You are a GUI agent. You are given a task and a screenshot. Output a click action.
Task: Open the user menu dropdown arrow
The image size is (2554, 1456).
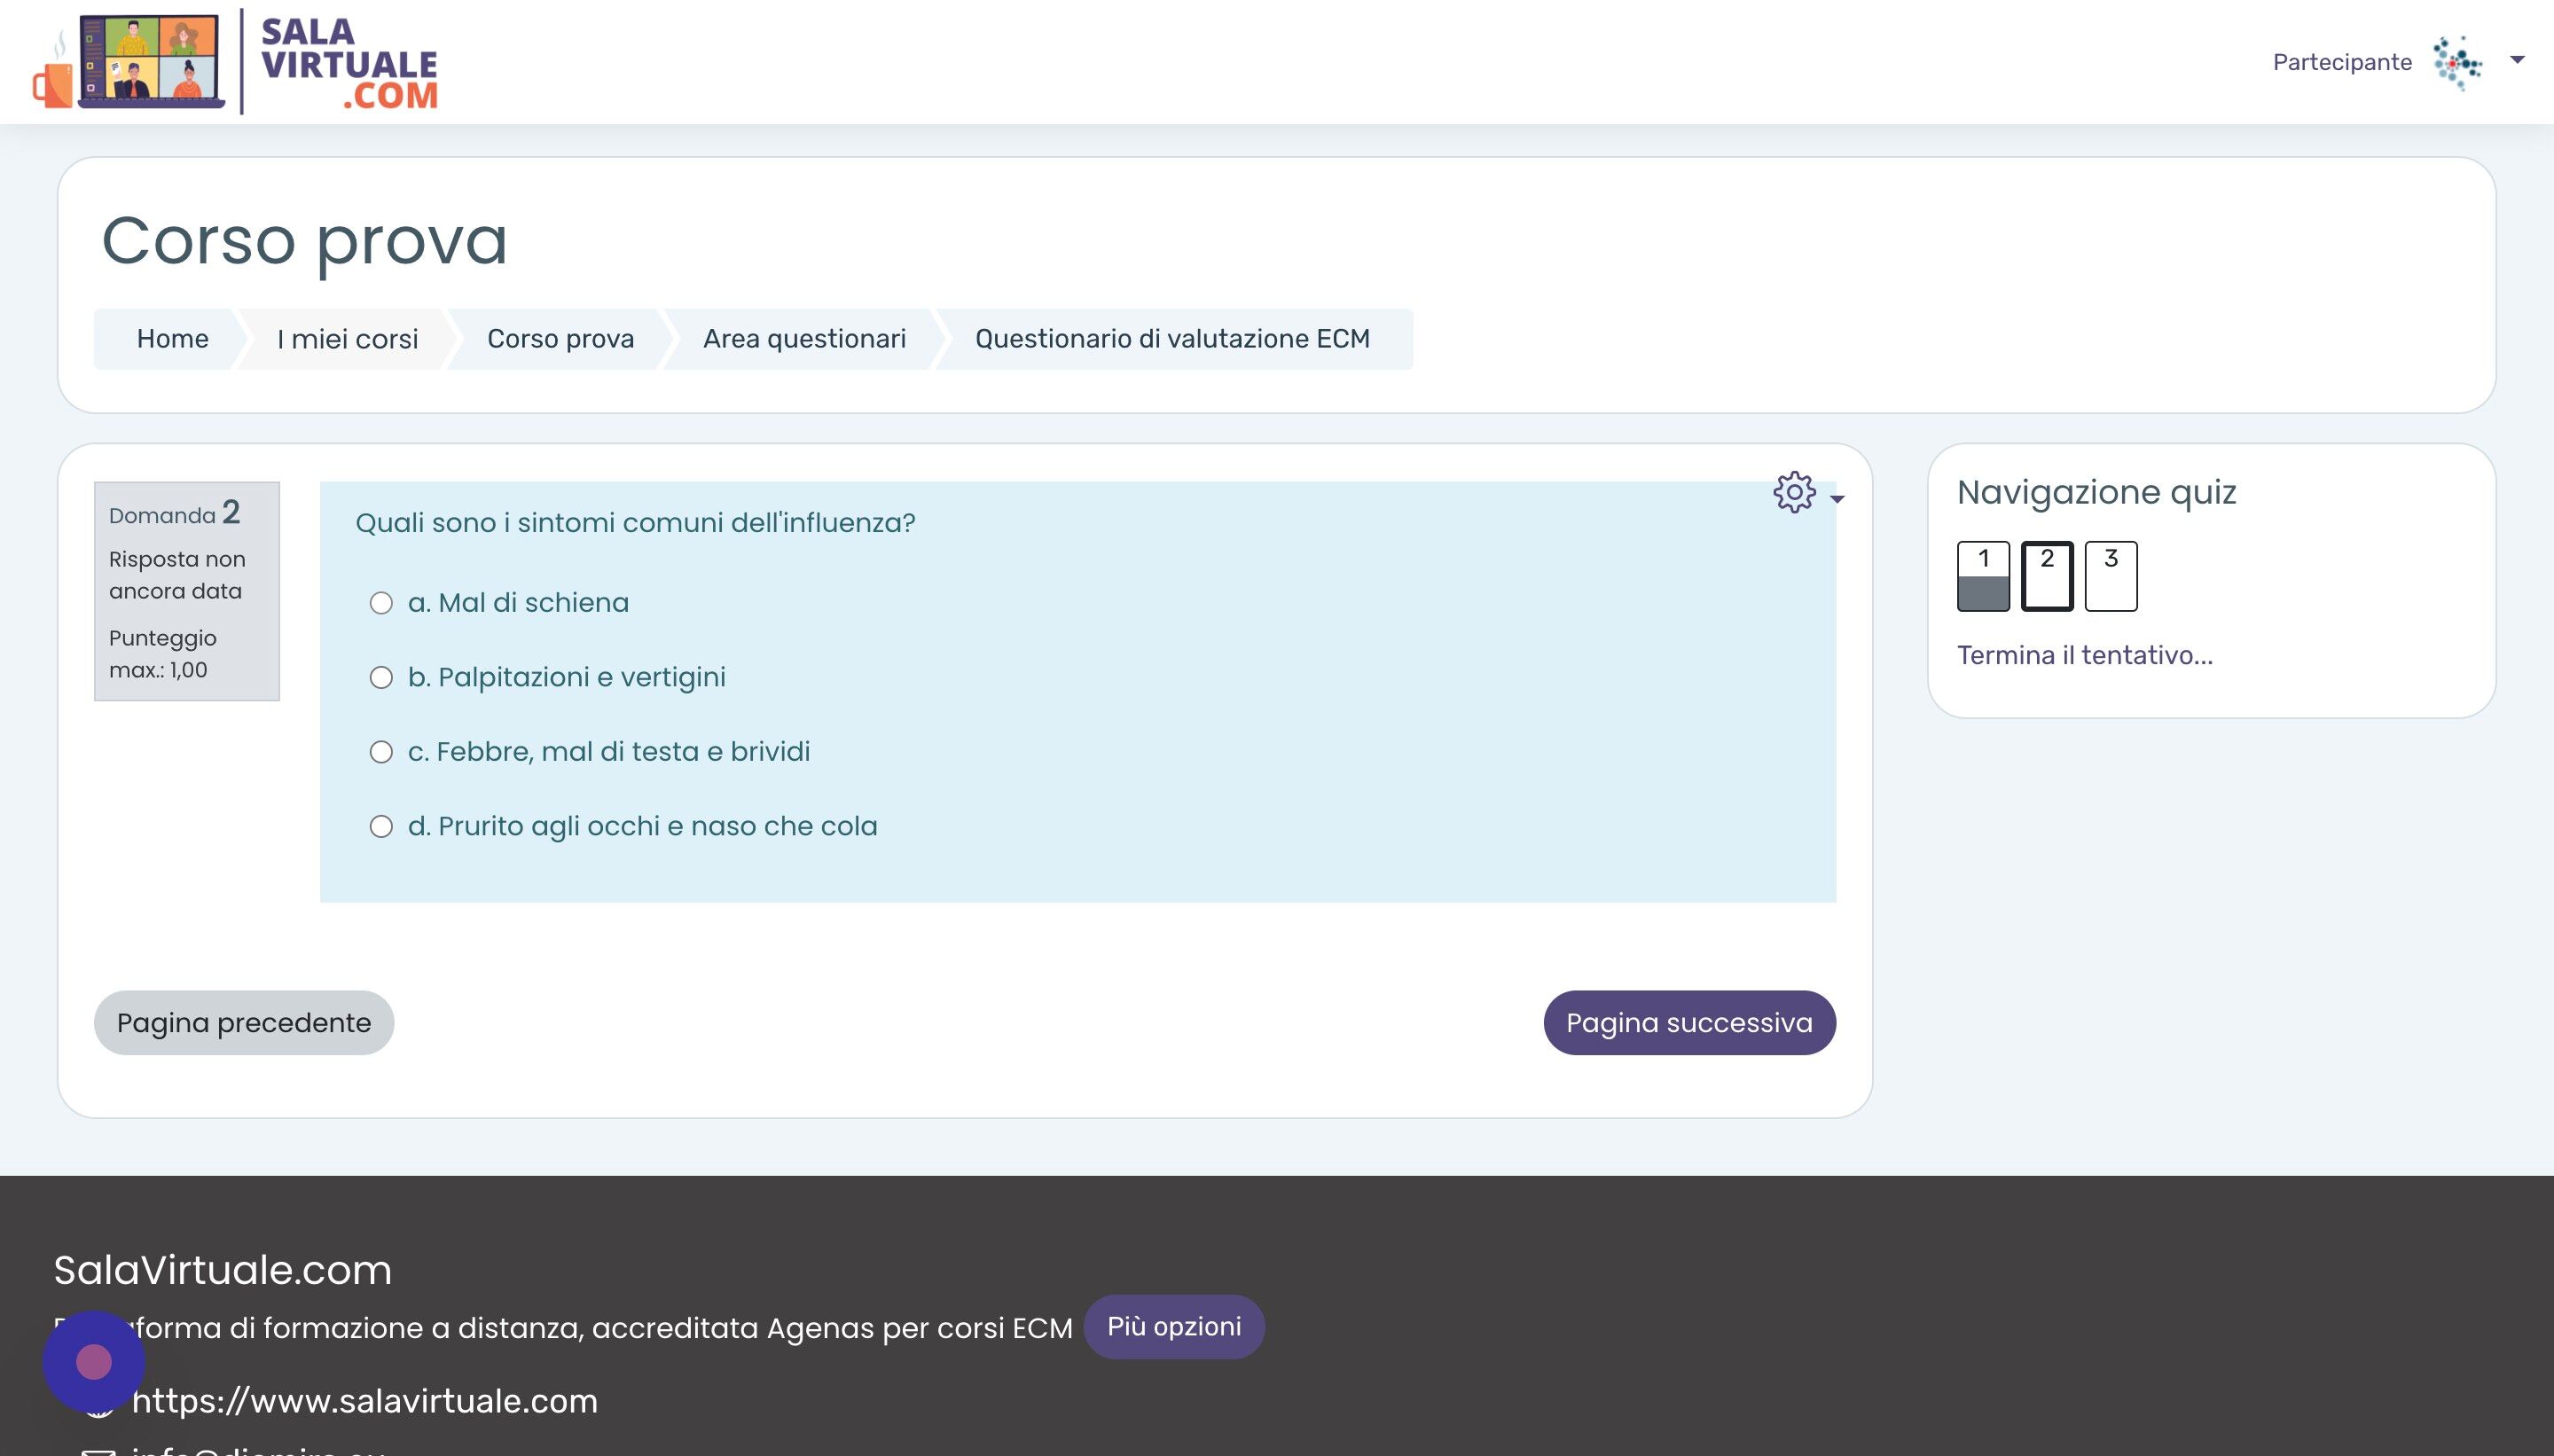pos(2518,60)
